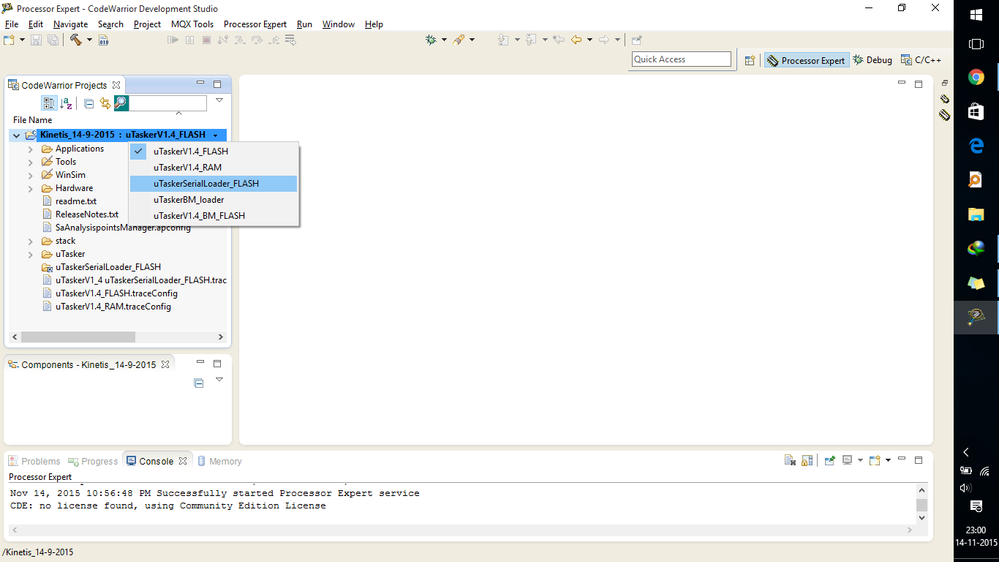999x562 pixels.
Task: Pin the console
Action: pyautogui.click(x=830, y=460)
